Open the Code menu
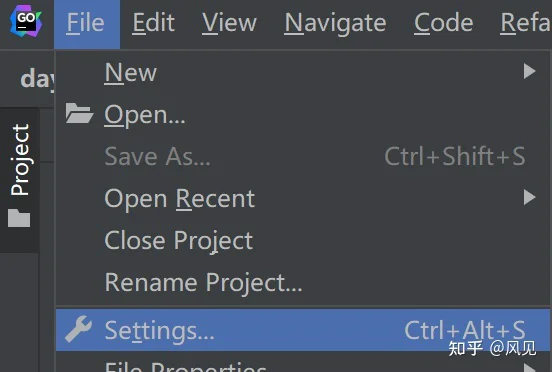Screen dimensions: 552x372 [x=443, y=23]
